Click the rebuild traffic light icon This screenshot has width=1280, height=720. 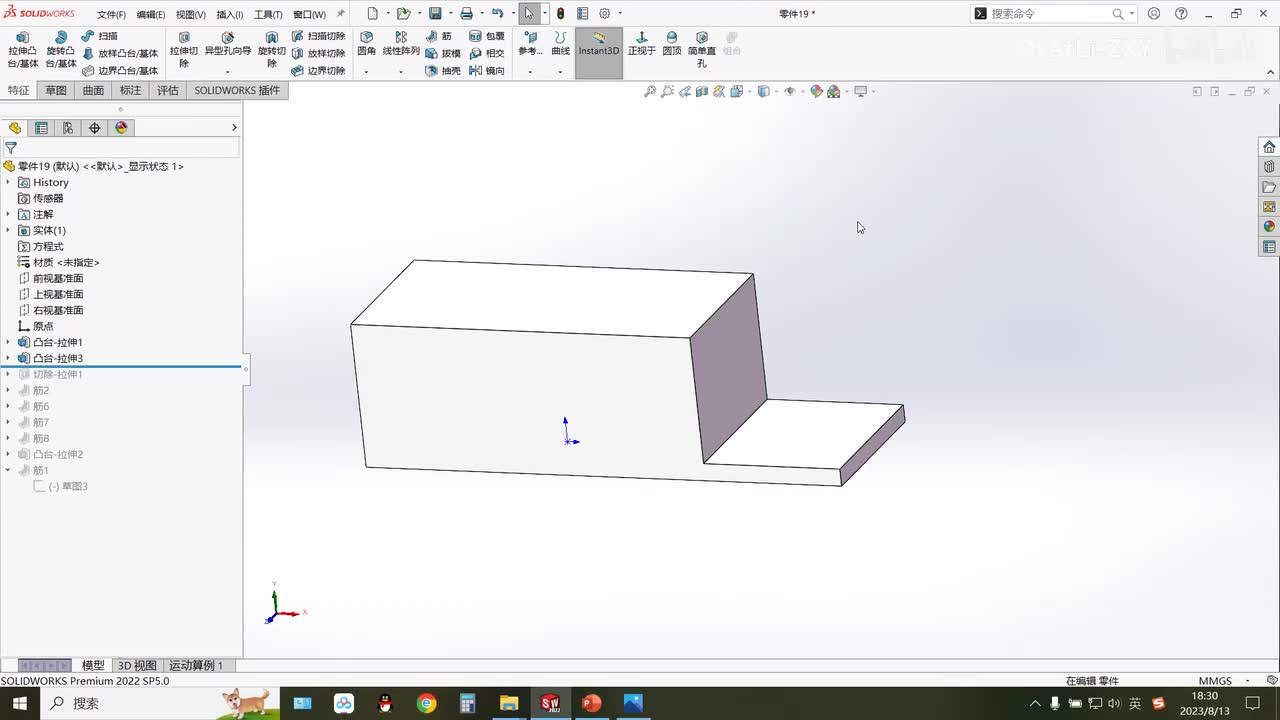click(560, 14)
